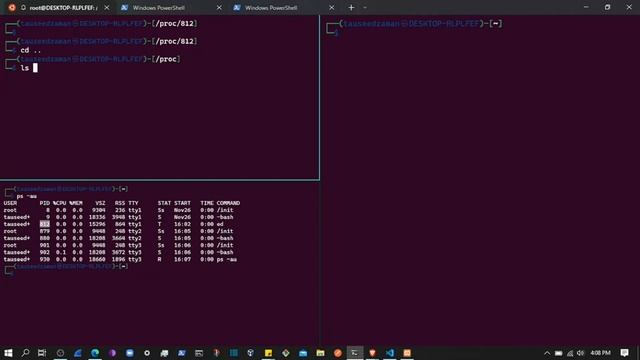This screenshot has height=360, width=640.
Task: Open the Windows Start menu
Action: pos(8,353)
